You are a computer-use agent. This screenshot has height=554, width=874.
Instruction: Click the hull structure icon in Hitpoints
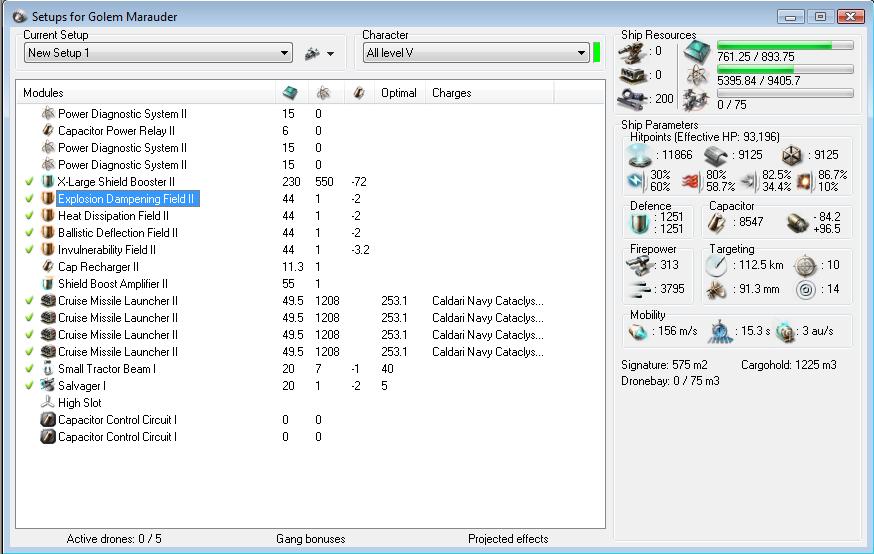[792, 155]
